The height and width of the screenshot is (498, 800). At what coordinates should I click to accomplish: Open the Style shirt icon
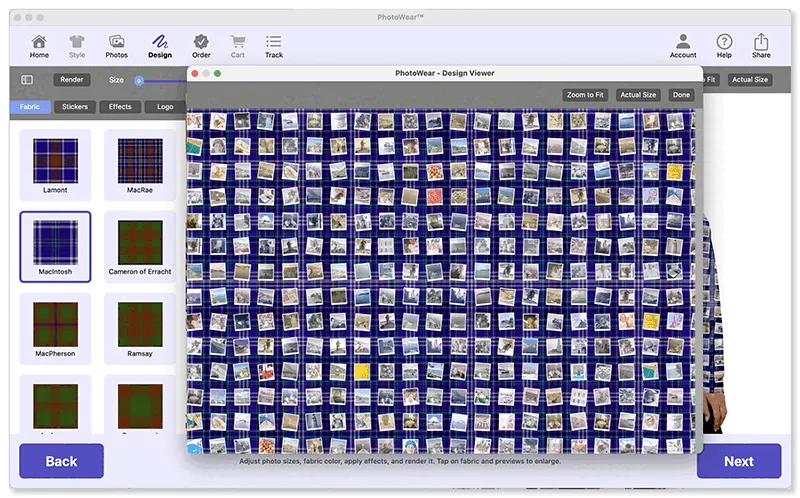(x=77, y=46)
